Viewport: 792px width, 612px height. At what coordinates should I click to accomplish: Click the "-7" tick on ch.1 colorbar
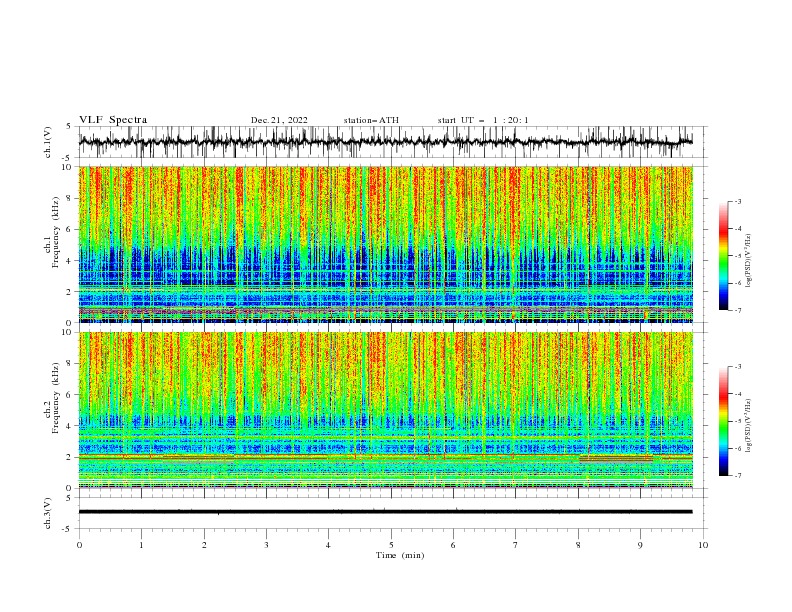[737, 311]
